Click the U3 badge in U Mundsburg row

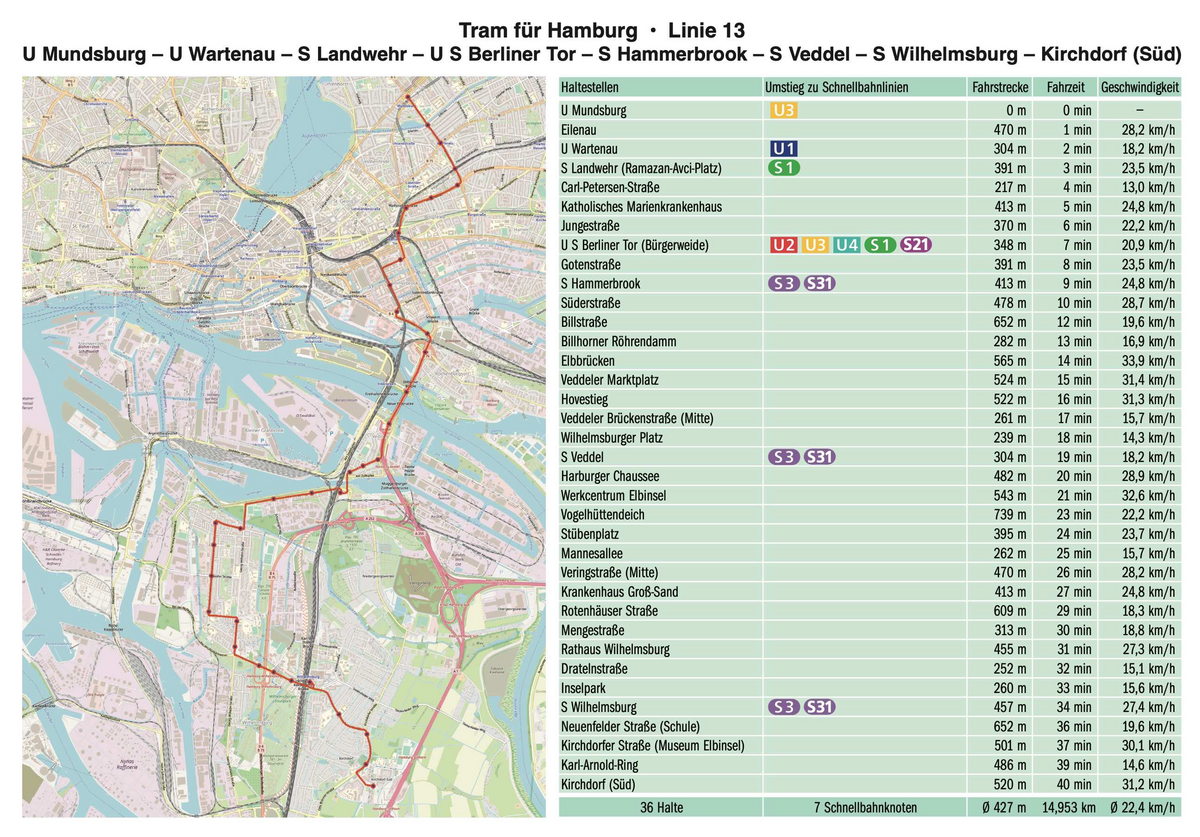784,110
